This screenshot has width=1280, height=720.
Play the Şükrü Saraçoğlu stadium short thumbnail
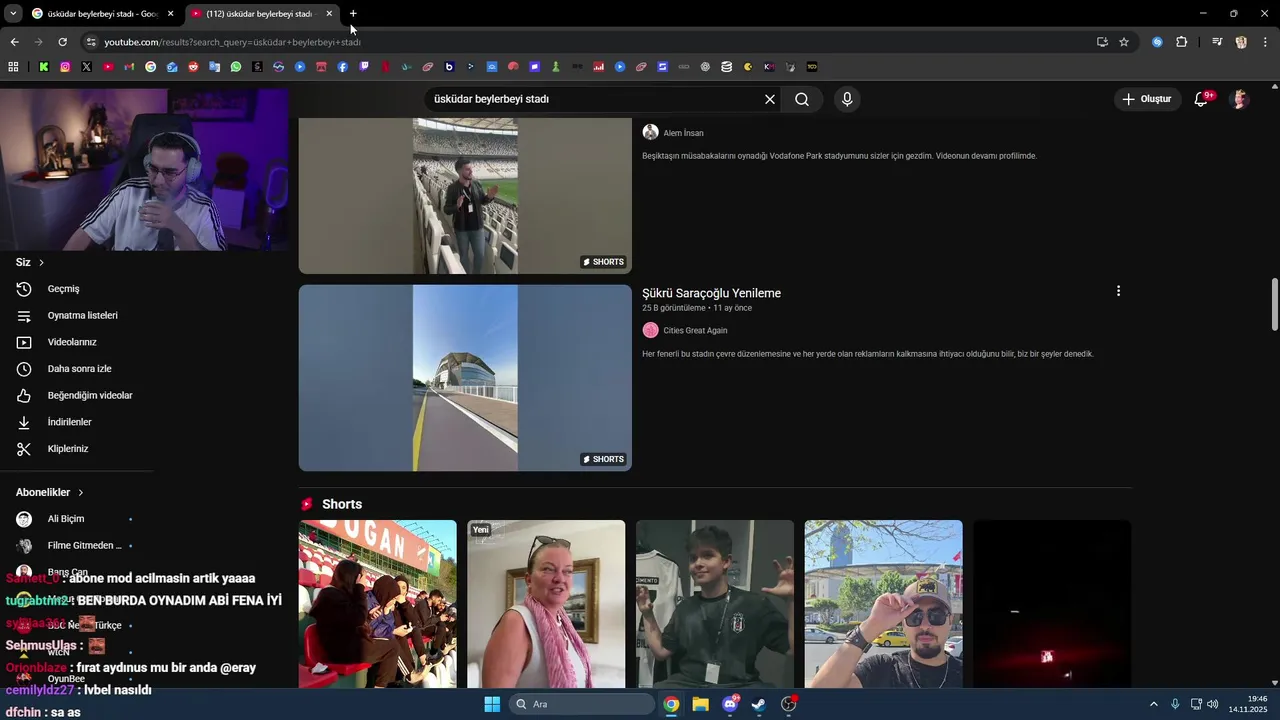pos(465,378)
